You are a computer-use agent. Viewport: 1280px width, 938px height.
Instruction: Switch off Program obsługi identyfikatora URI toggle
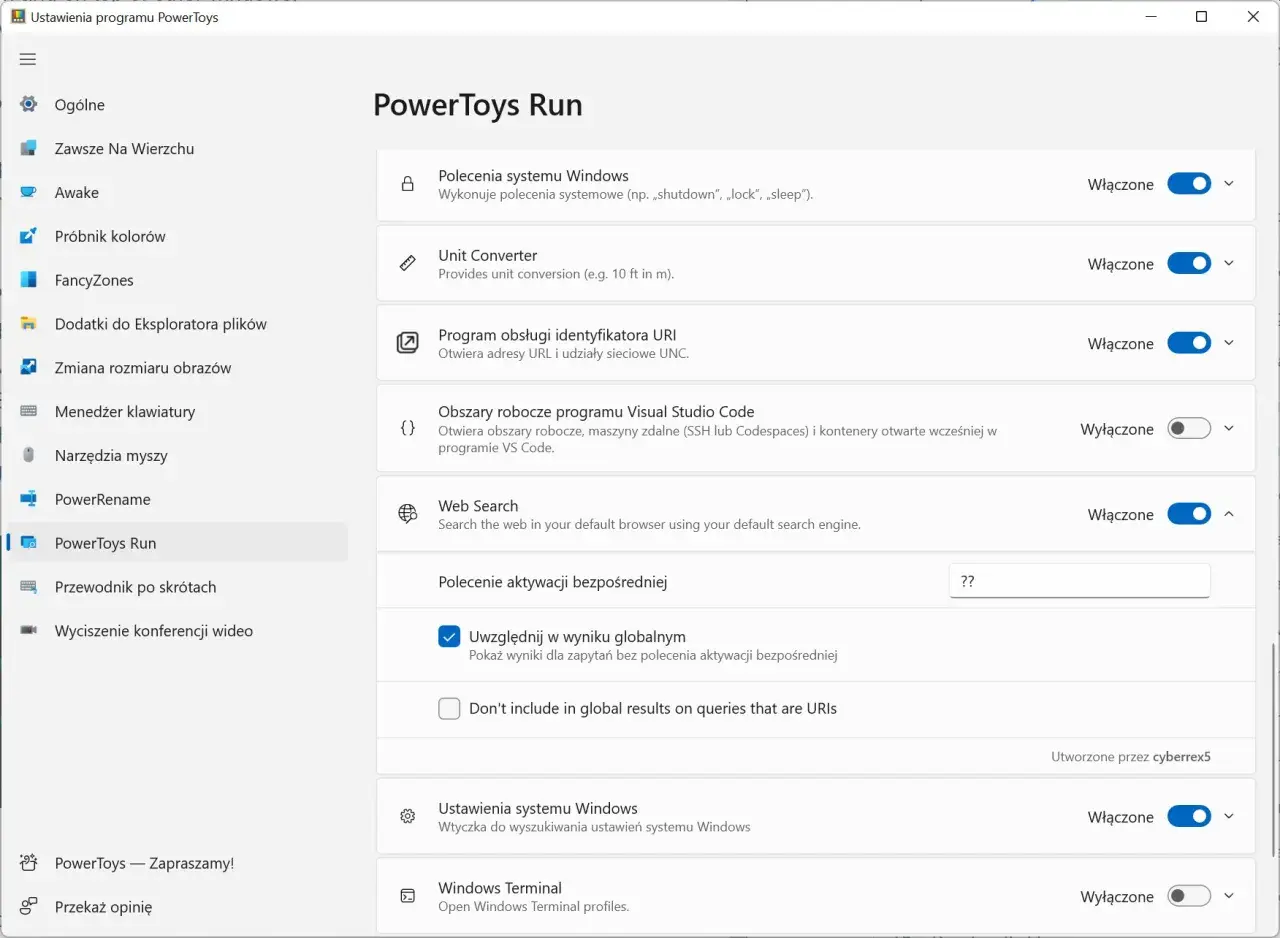coord(1189,343)
